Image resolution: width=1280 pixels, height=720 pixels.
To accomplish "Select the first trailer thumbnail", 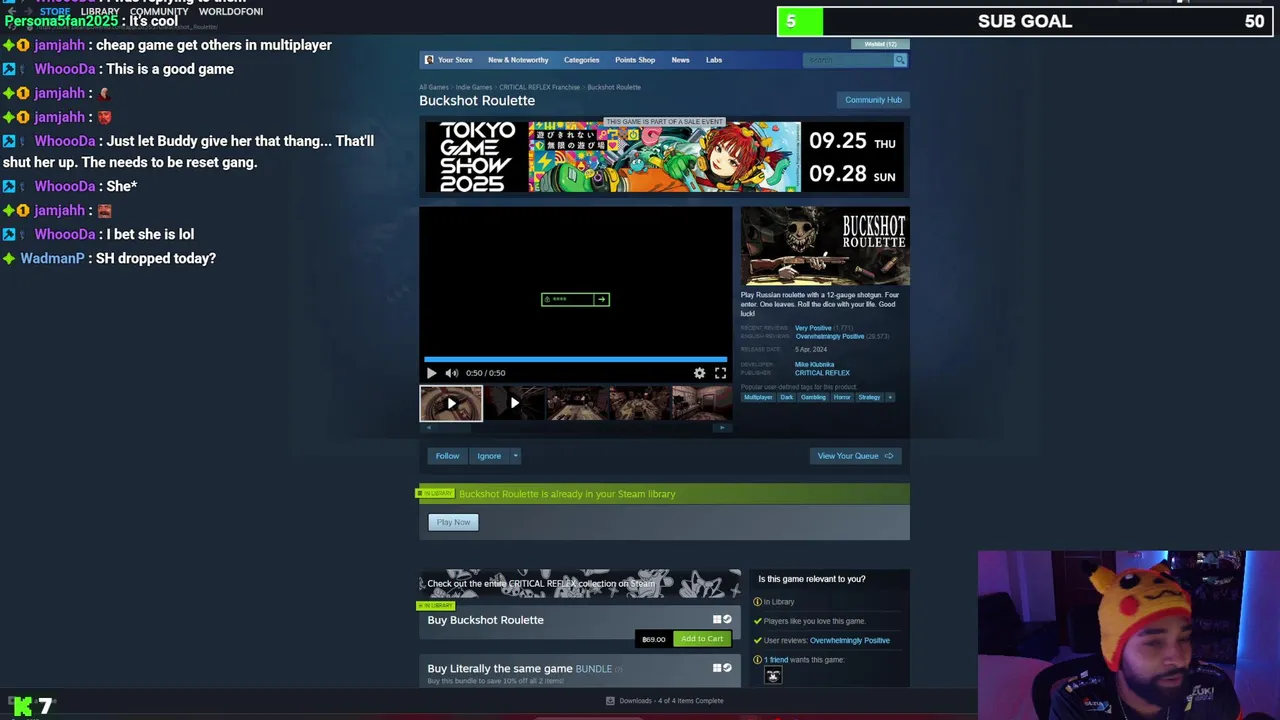I will coord(451,403).
